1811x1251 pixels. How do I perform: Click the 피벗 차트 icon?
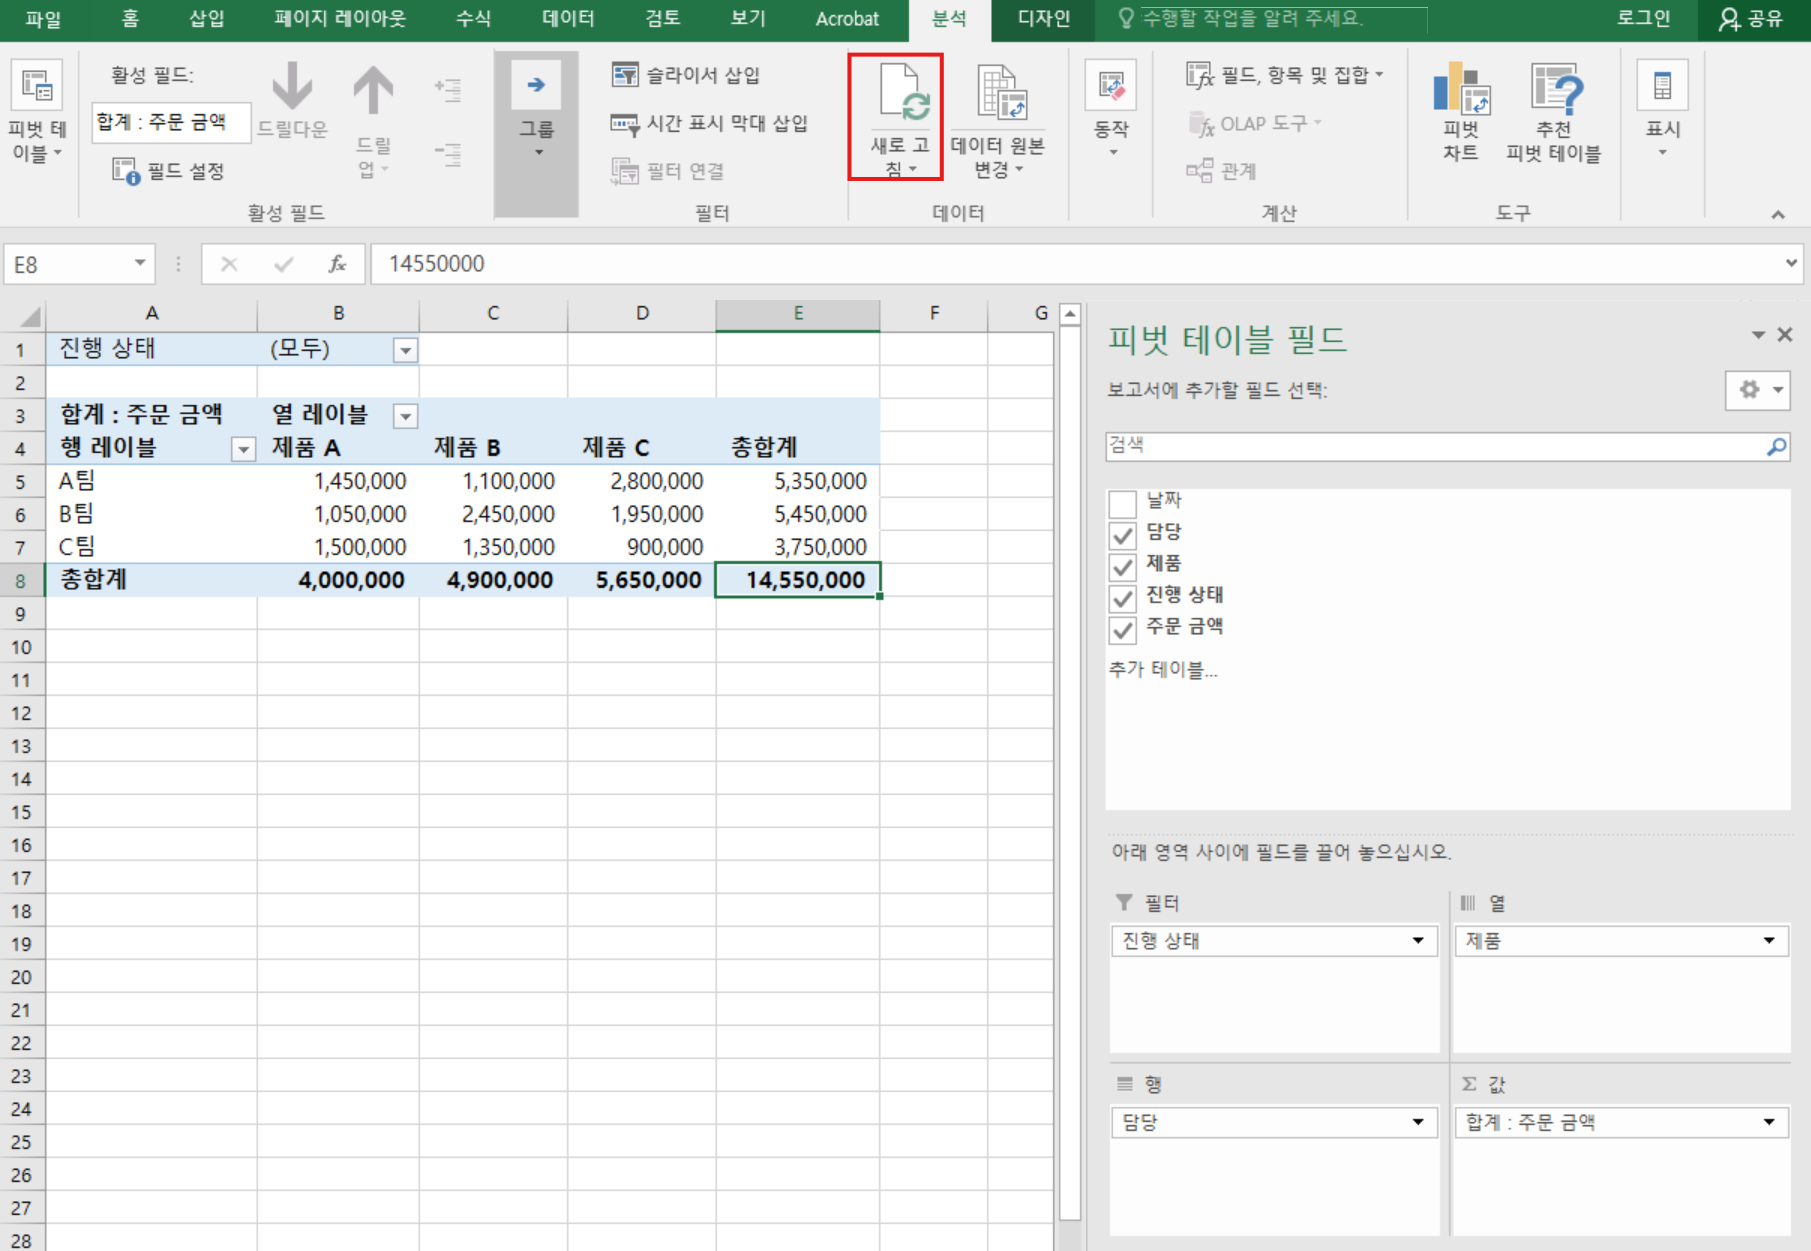[1461, 88]
